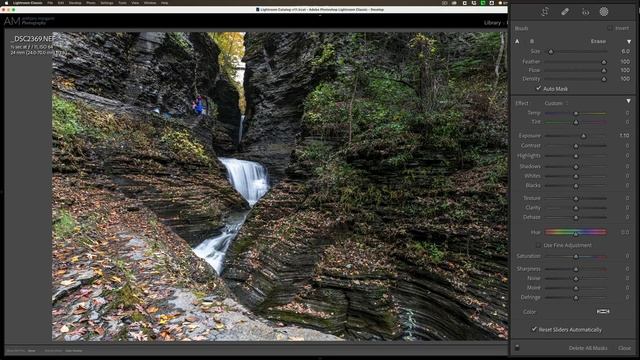This screenshot has height=360, width=640.
Task: Select the Crop Overlay tool icon
Action: pyautogui.click(x=544, y=12)
